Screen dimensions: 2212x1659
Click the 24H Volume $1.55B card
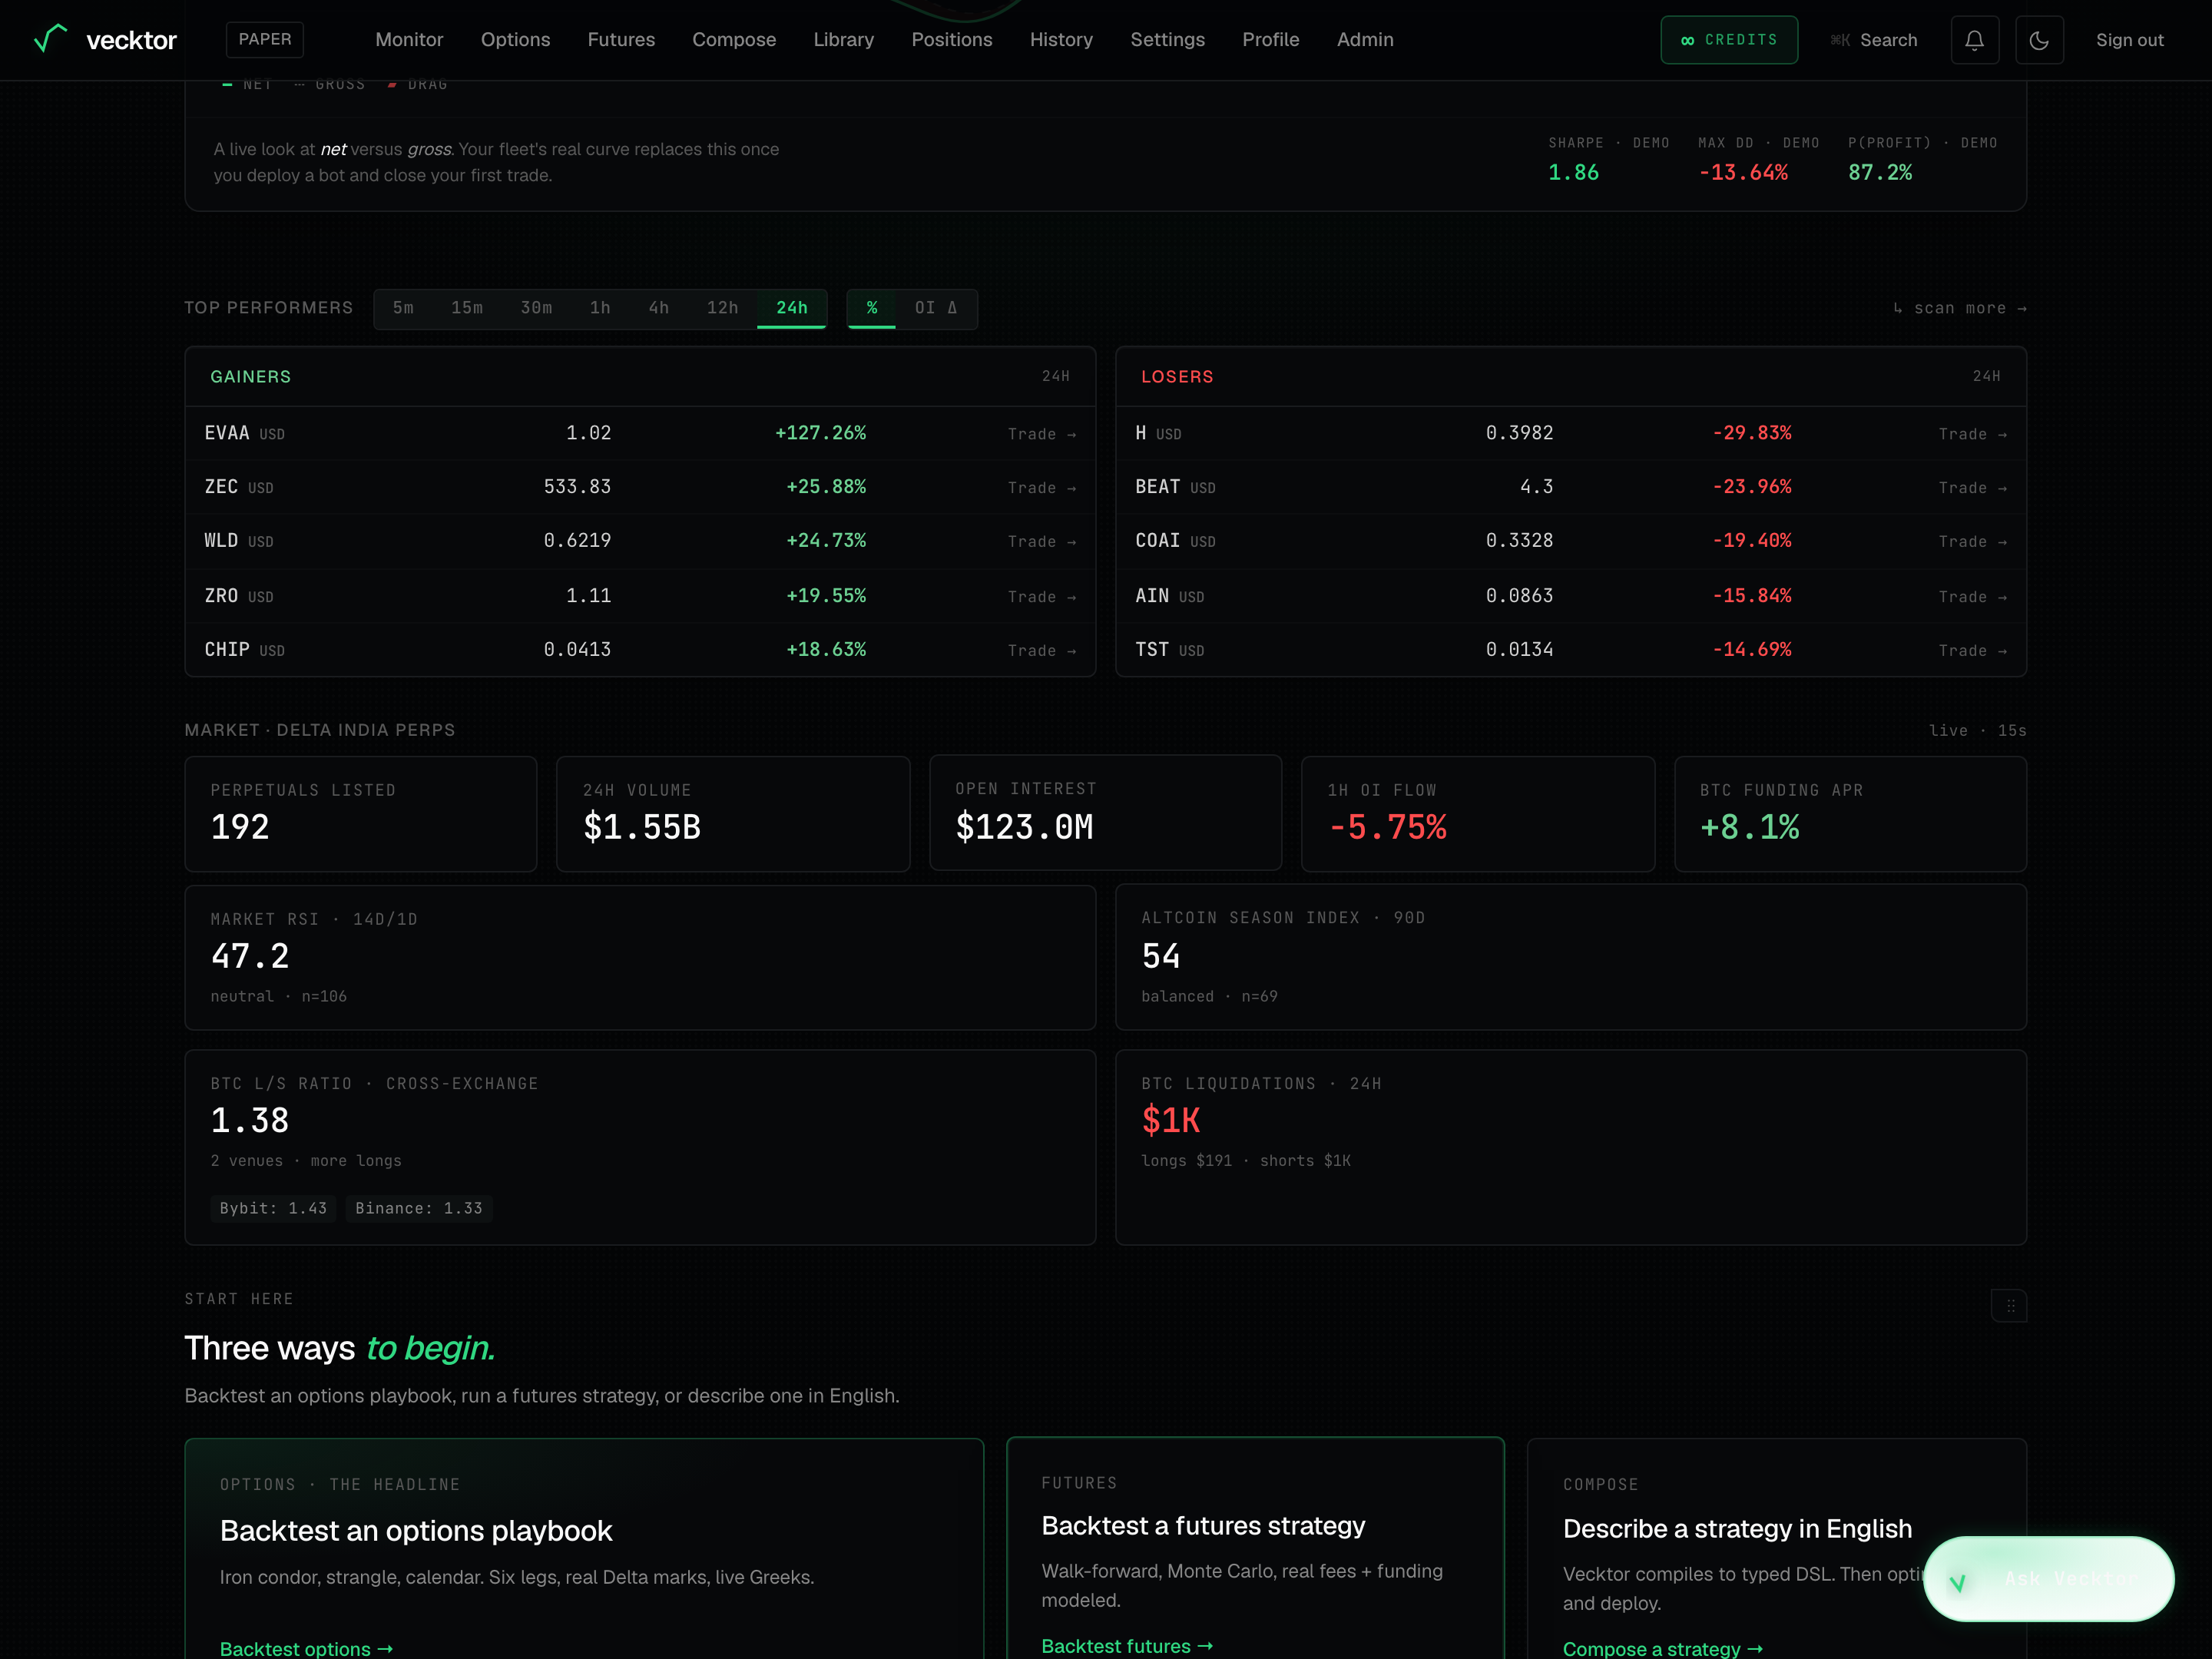(x=733, y=814)
